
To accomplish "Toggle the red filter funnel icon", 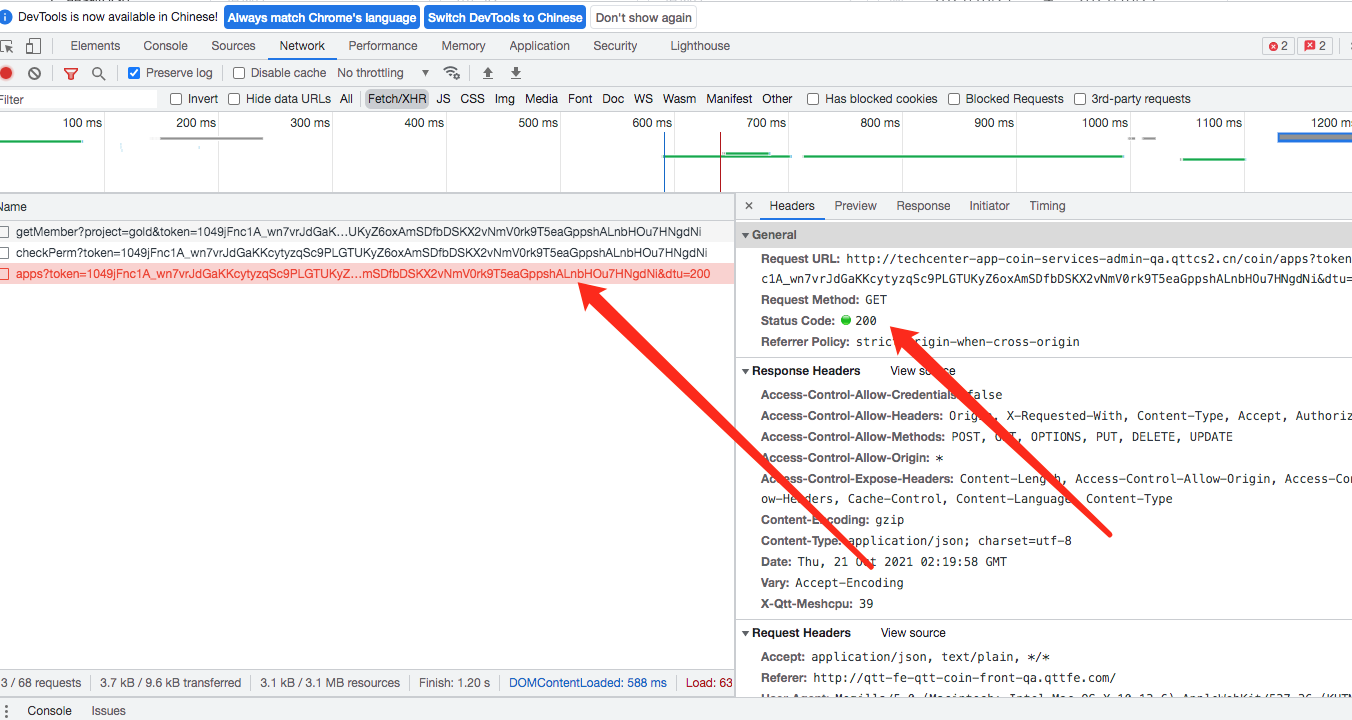I will 71,73.
